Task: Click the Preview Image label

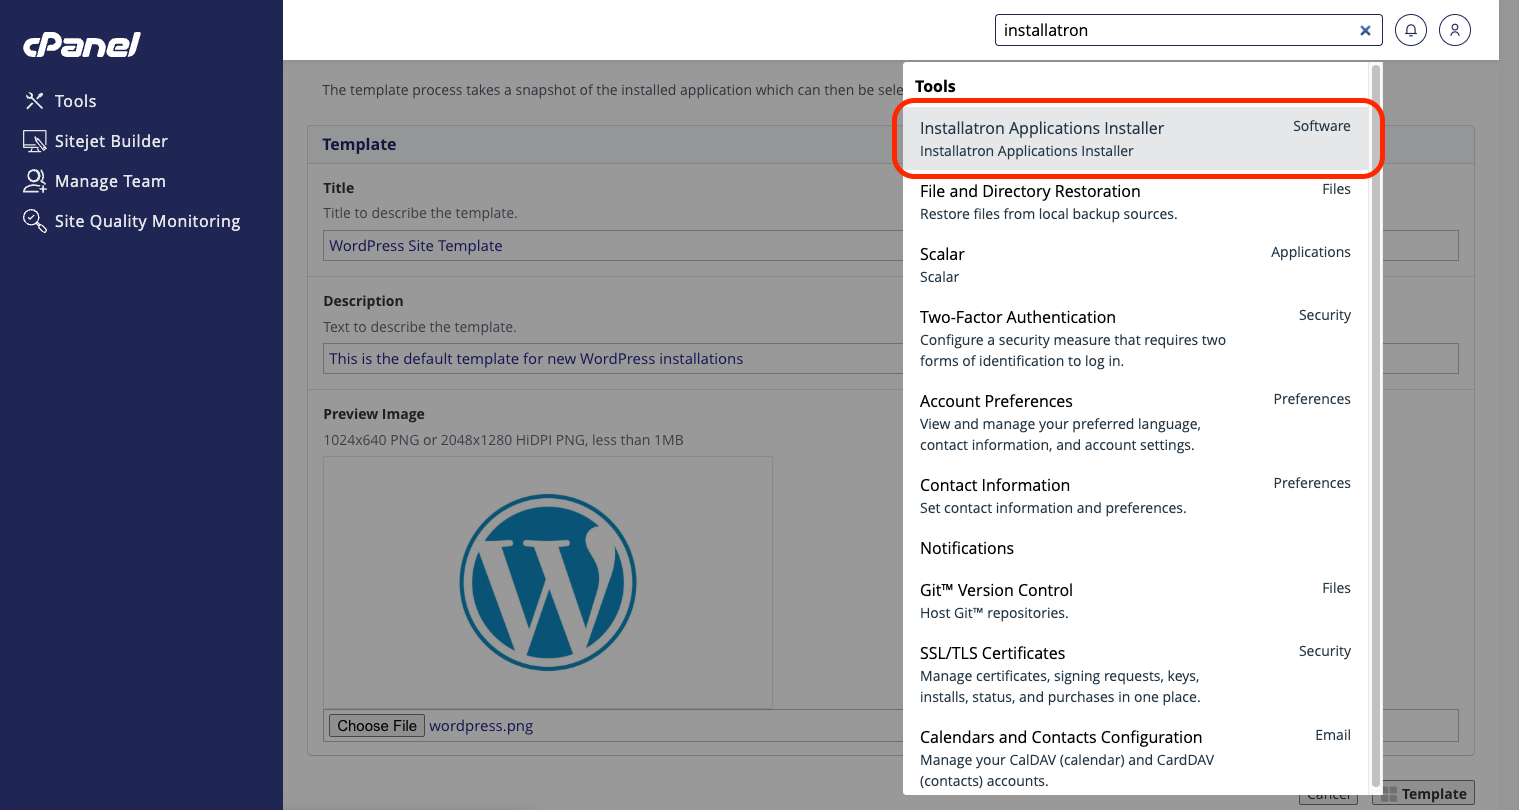Action: [374, 414]
